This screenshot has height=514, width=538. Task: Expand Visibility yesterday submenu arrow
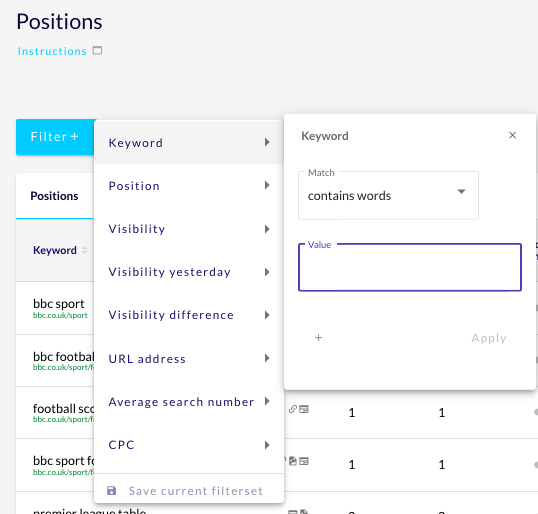pos(267,272)
